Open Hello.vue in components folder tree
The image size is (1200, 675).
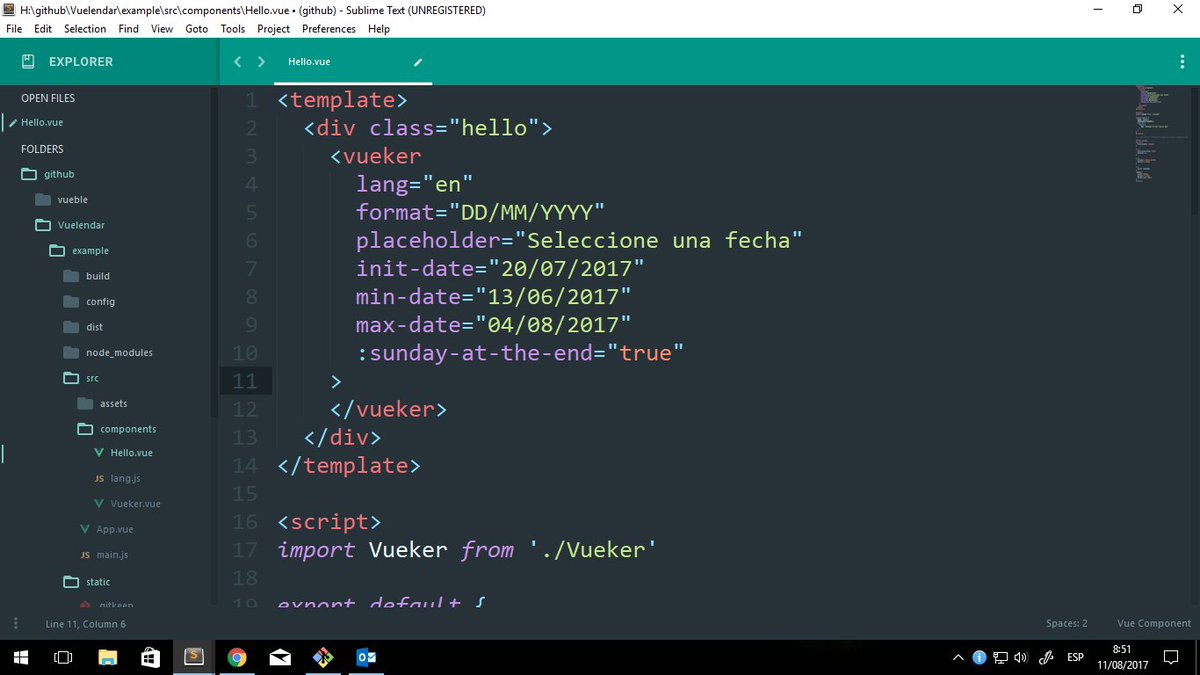tap(132, 453)
